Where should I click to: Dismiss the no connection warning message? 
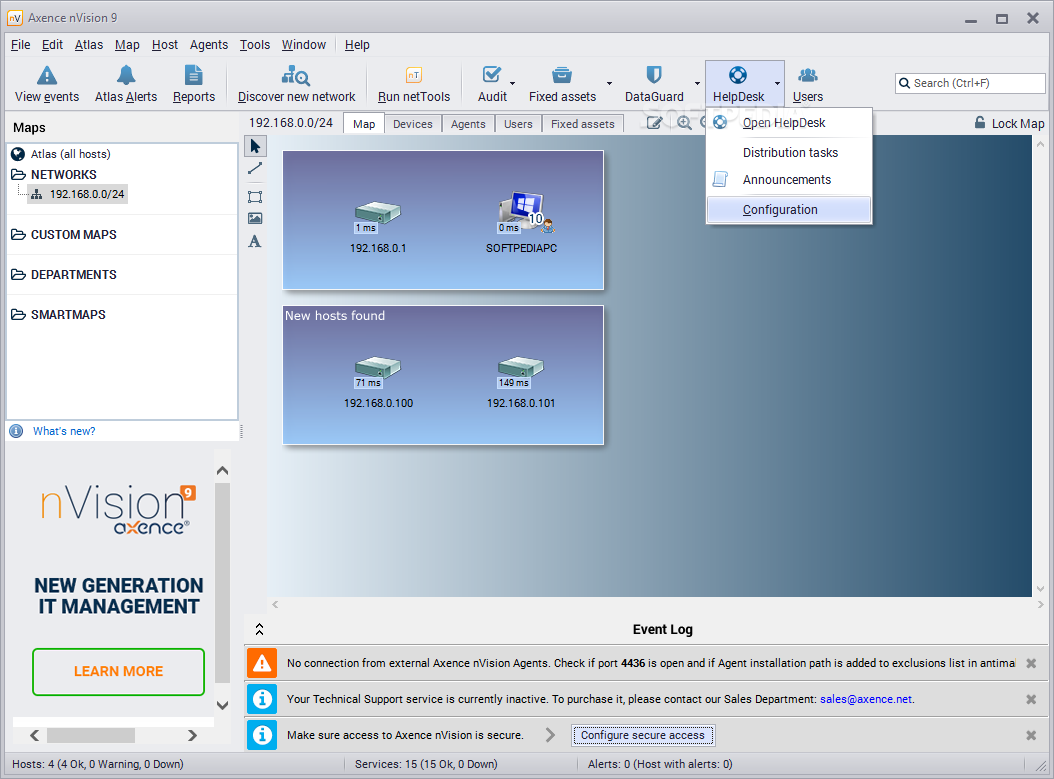(x=1030, y=663)
